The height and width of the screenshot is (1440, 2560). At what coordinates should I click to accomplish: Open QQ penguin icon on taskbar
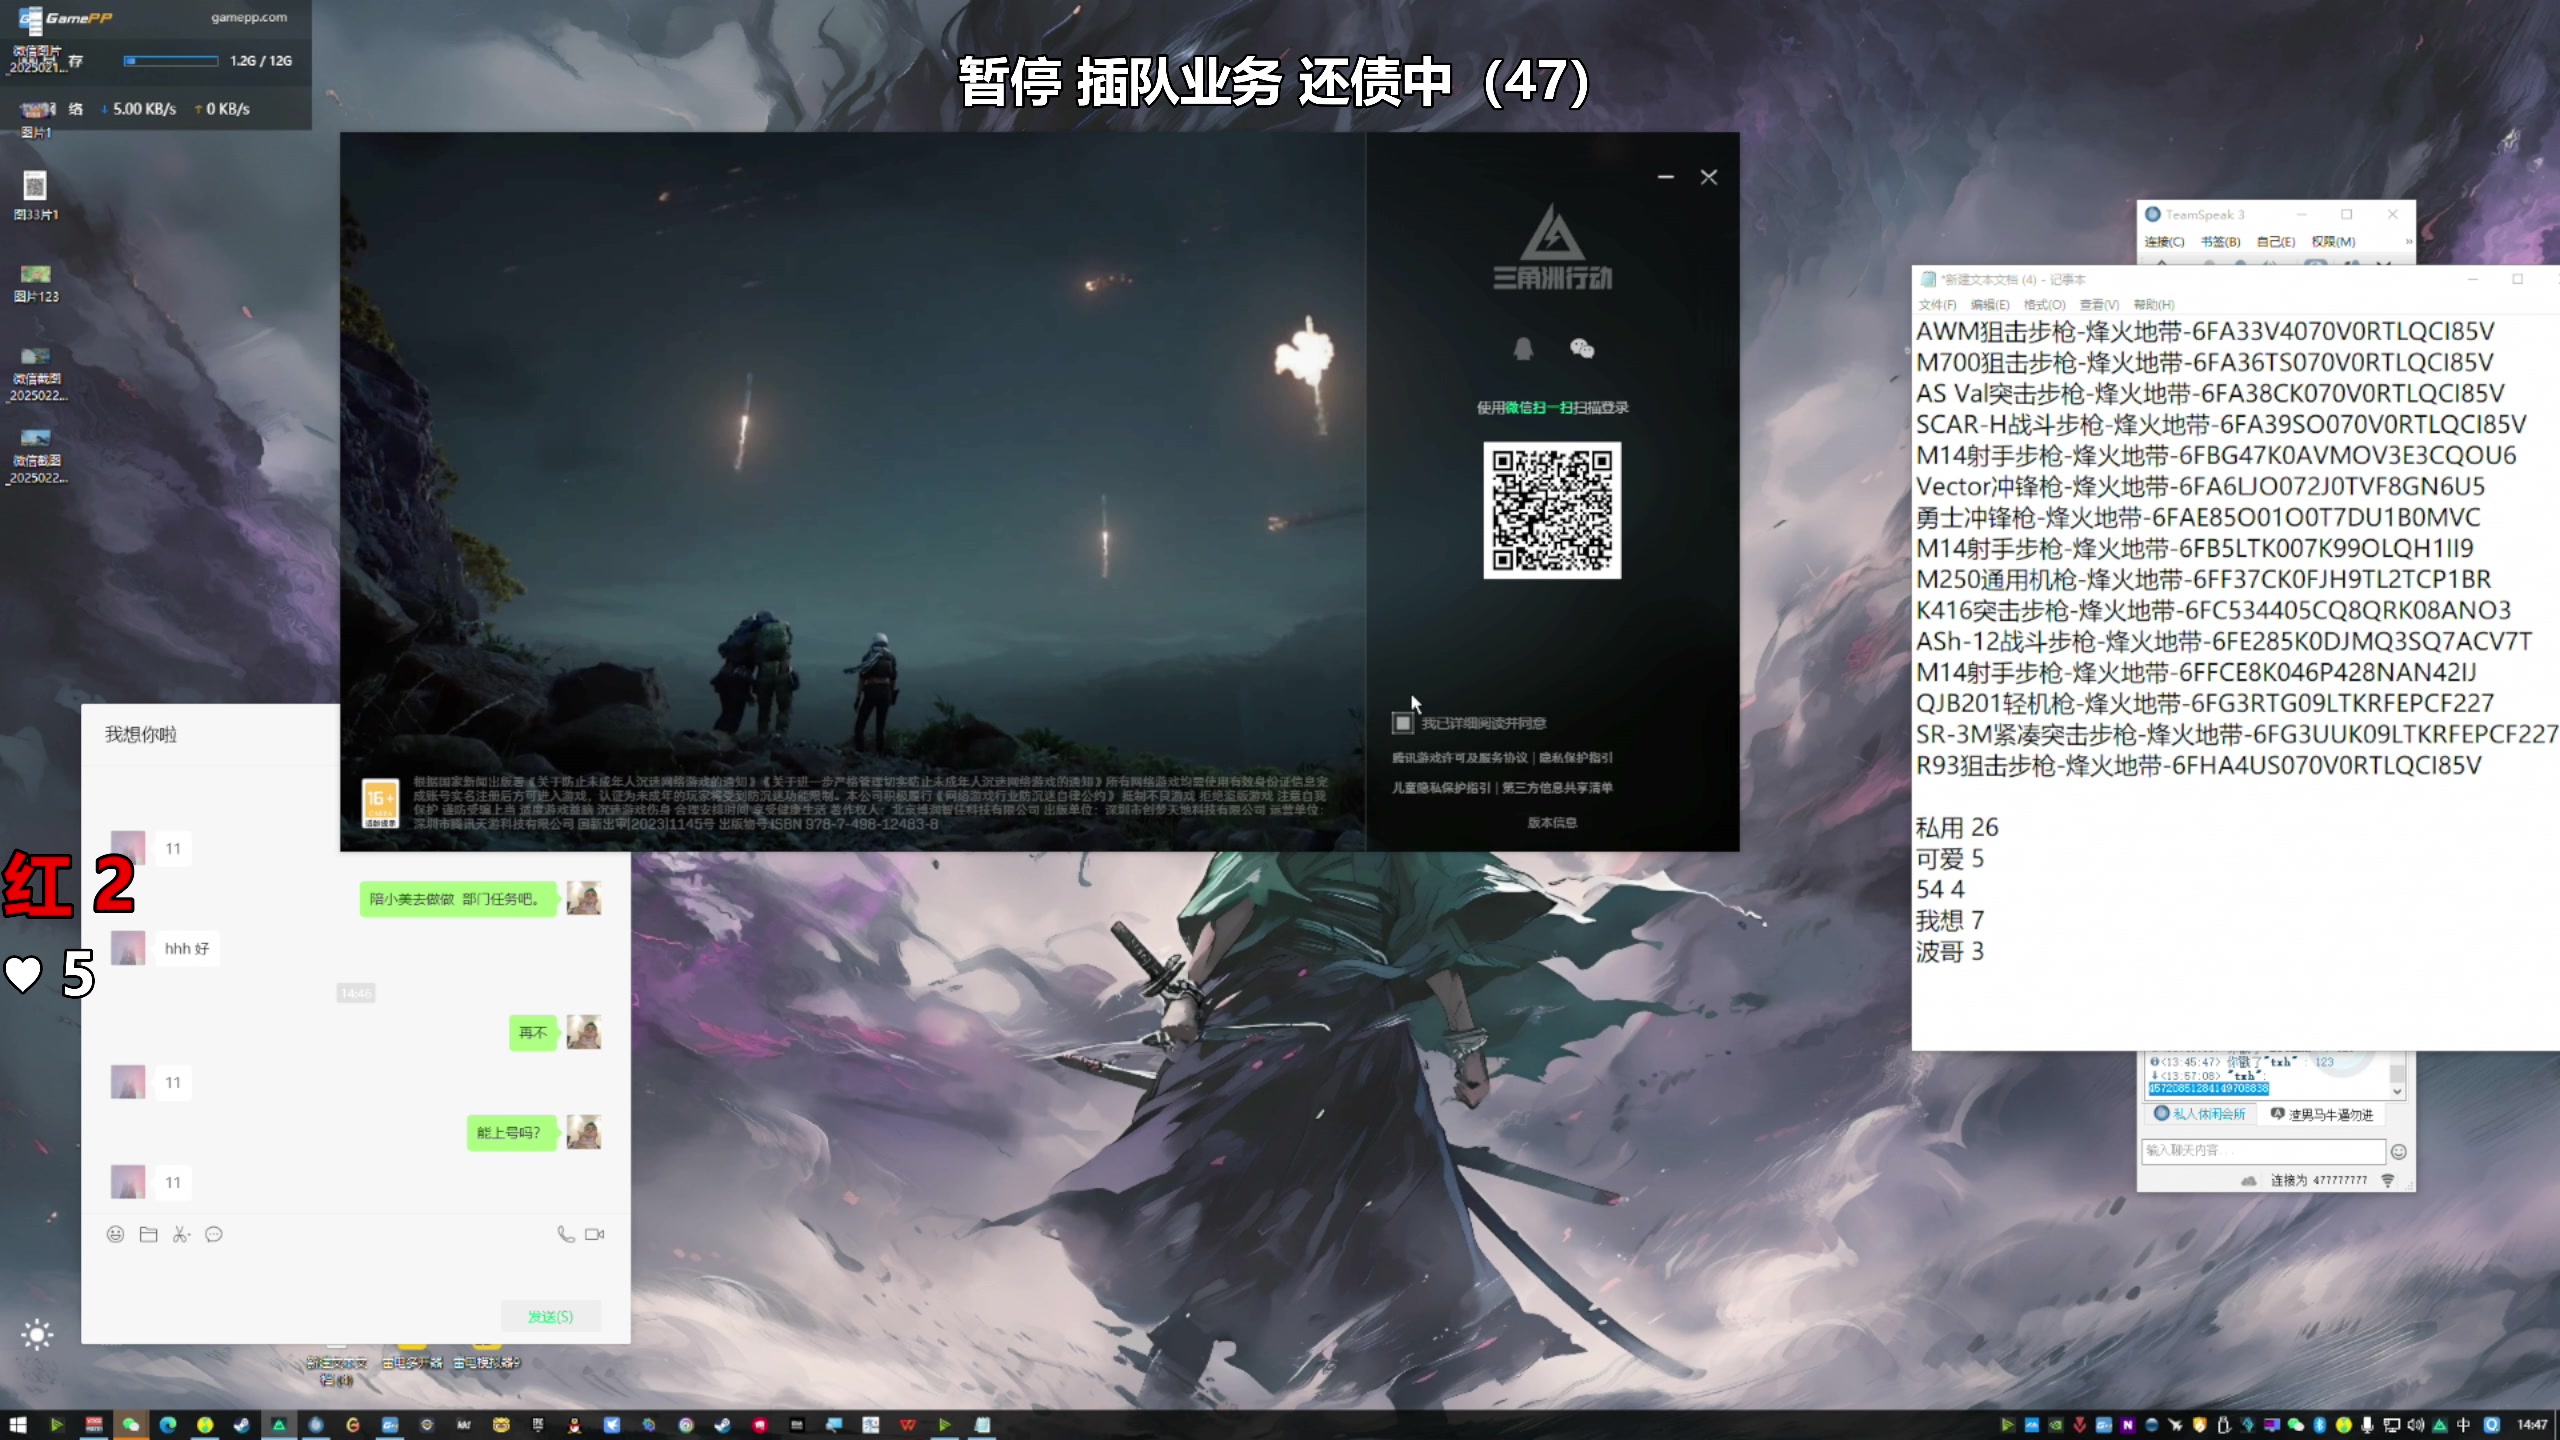point(574,1425)
